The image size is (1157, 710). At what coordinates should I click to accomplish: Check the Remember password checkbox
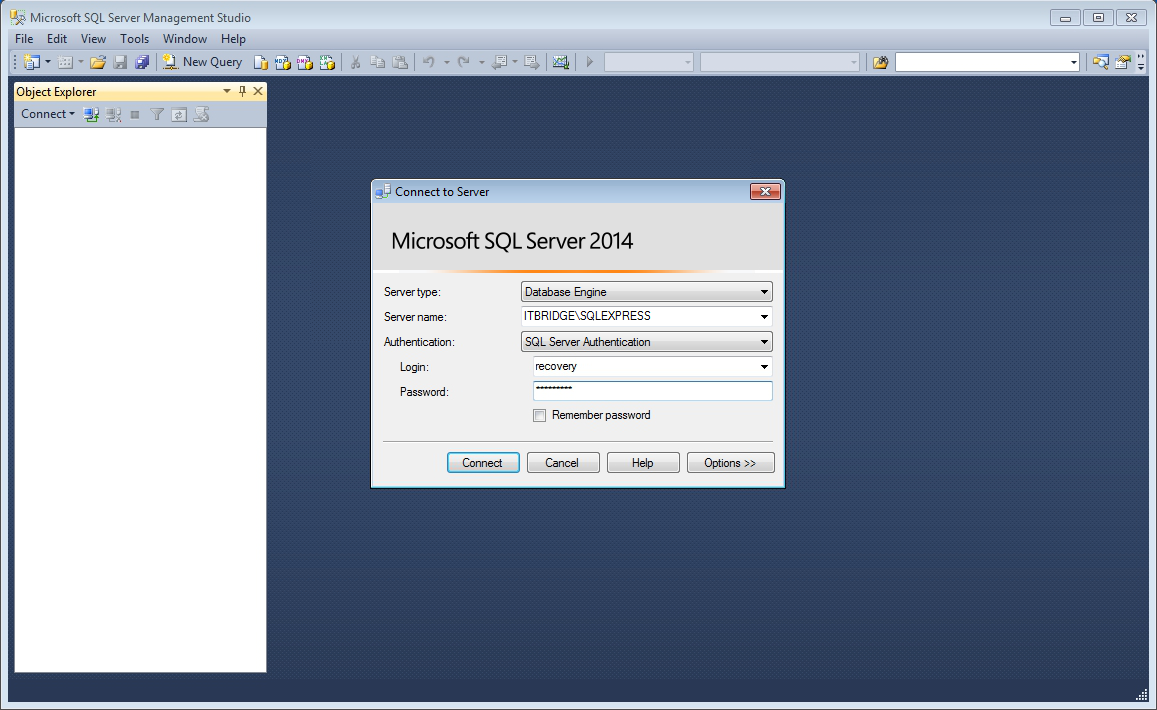click(539, 416)
